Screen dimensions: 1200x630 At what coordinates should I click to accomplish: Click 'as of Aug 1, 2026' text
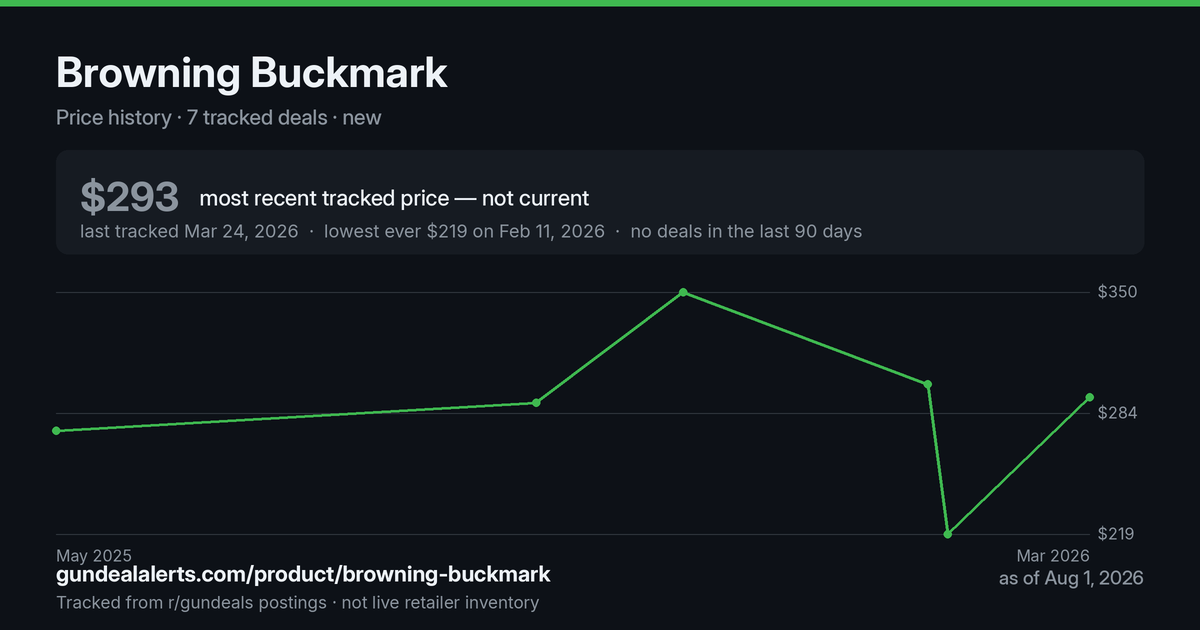click(x=1071, y=578)
